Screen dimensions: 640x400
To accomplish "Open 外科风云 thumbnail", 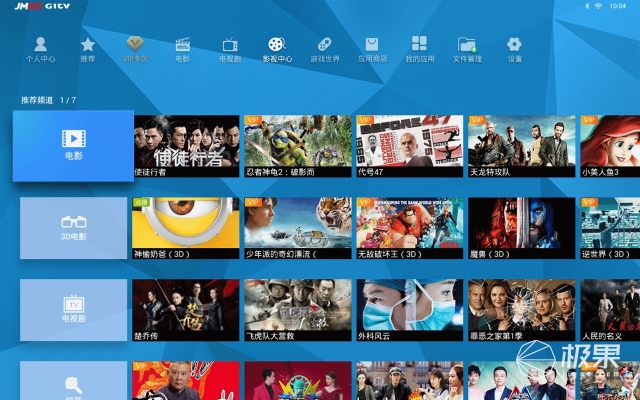I will coord(409,310).
